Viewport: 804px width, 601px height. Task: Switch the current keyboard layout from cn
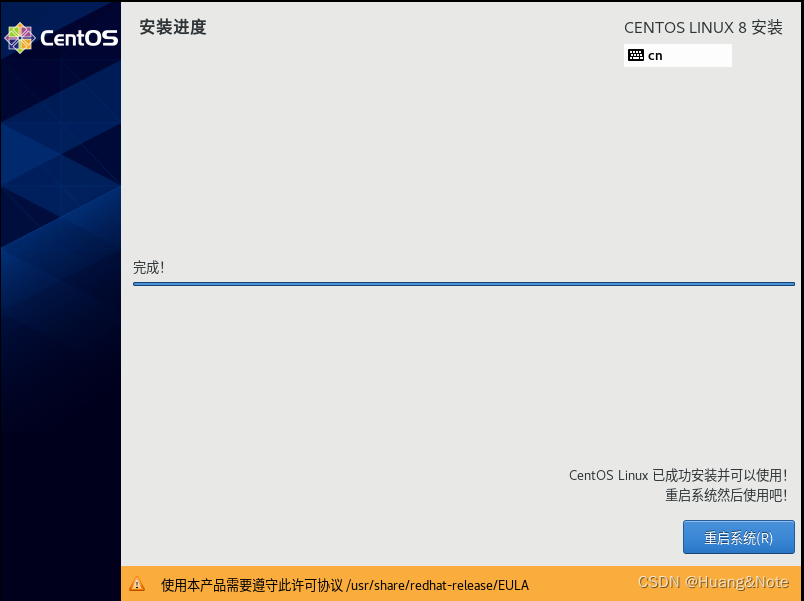pos(678,55)
